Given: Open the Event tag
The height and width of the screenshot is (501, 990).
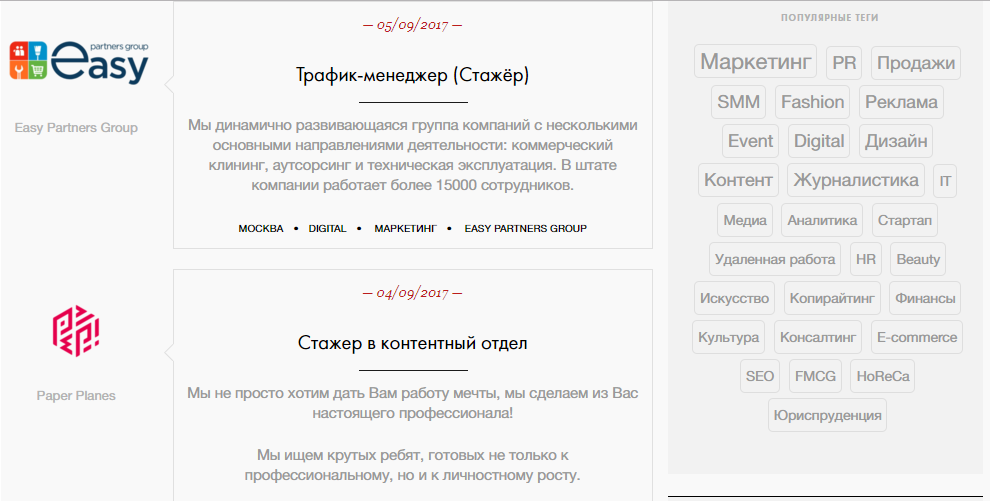Looking at the screenshot, I should (x=751, y=141).
